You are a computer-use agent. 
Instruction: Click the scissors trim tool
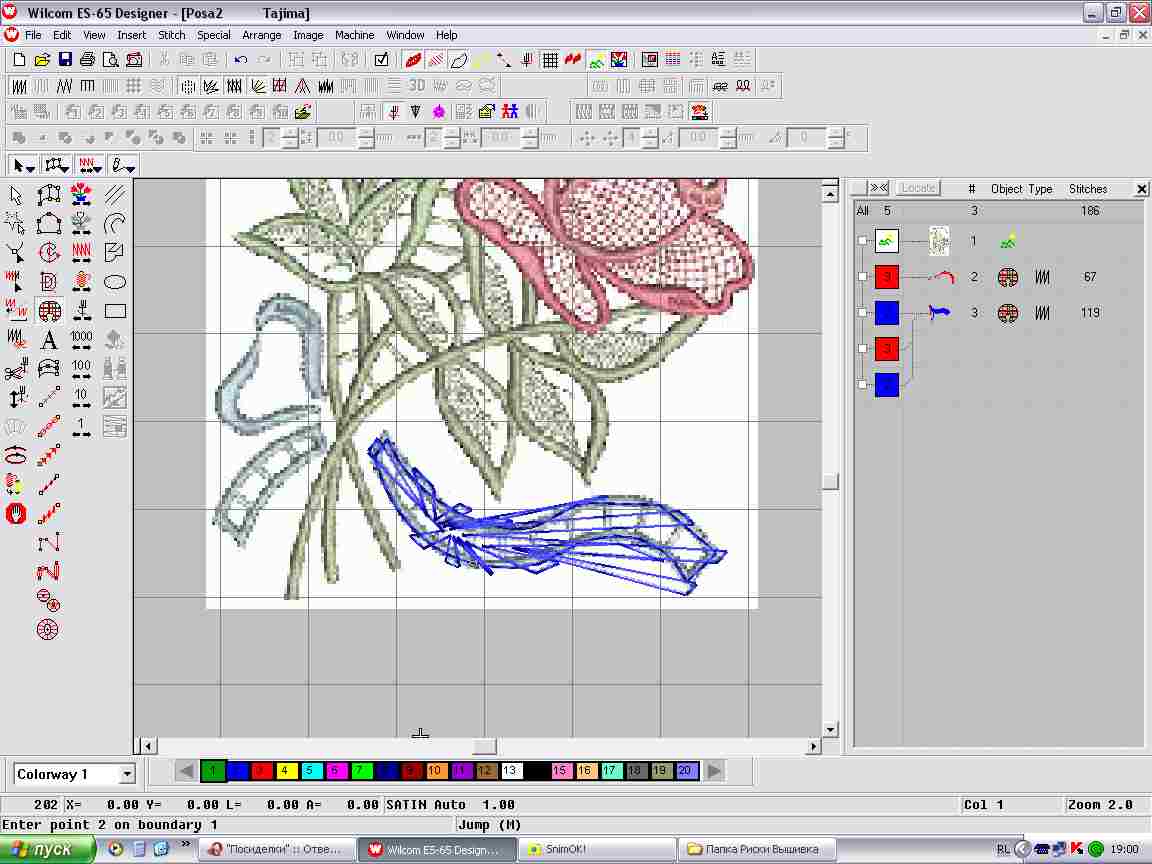[15, 371]
